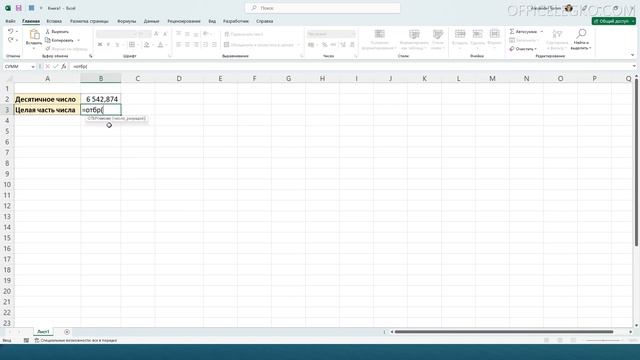Screen dimensions: 640x360
Task: Click the center horizontally icon
Action: coord(187,44)
